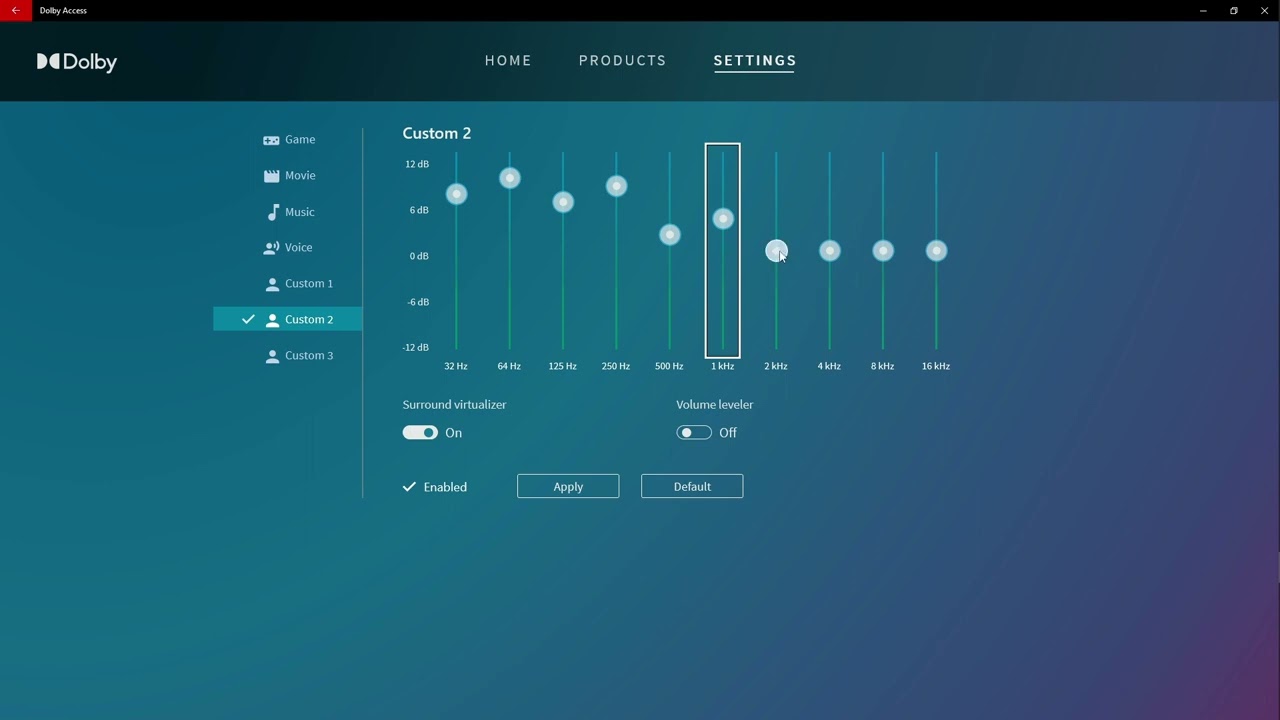
Task: Click the Custom 2 heading text
Action: pyautogui.click(x=436, y=133)
